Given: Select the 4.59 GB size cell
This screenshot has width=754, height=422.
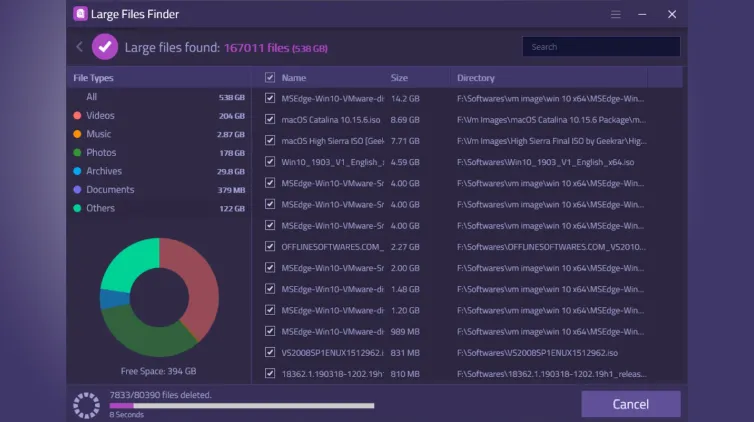Looking at the screenshot, I should 405,162.
